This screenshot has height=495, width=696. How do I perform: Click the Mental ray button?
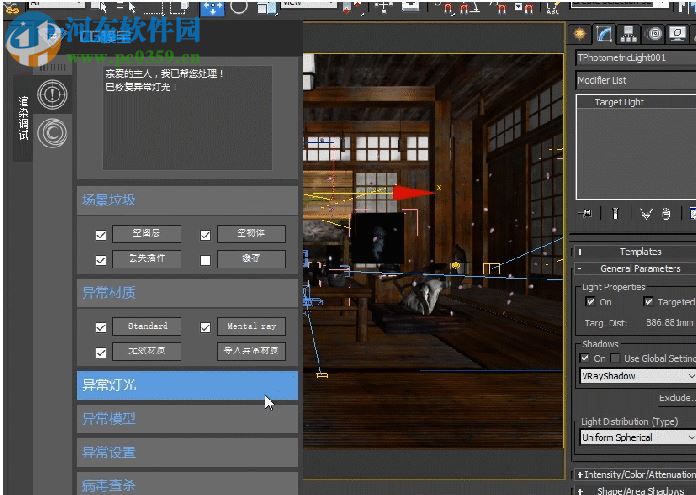coord(251,326)
